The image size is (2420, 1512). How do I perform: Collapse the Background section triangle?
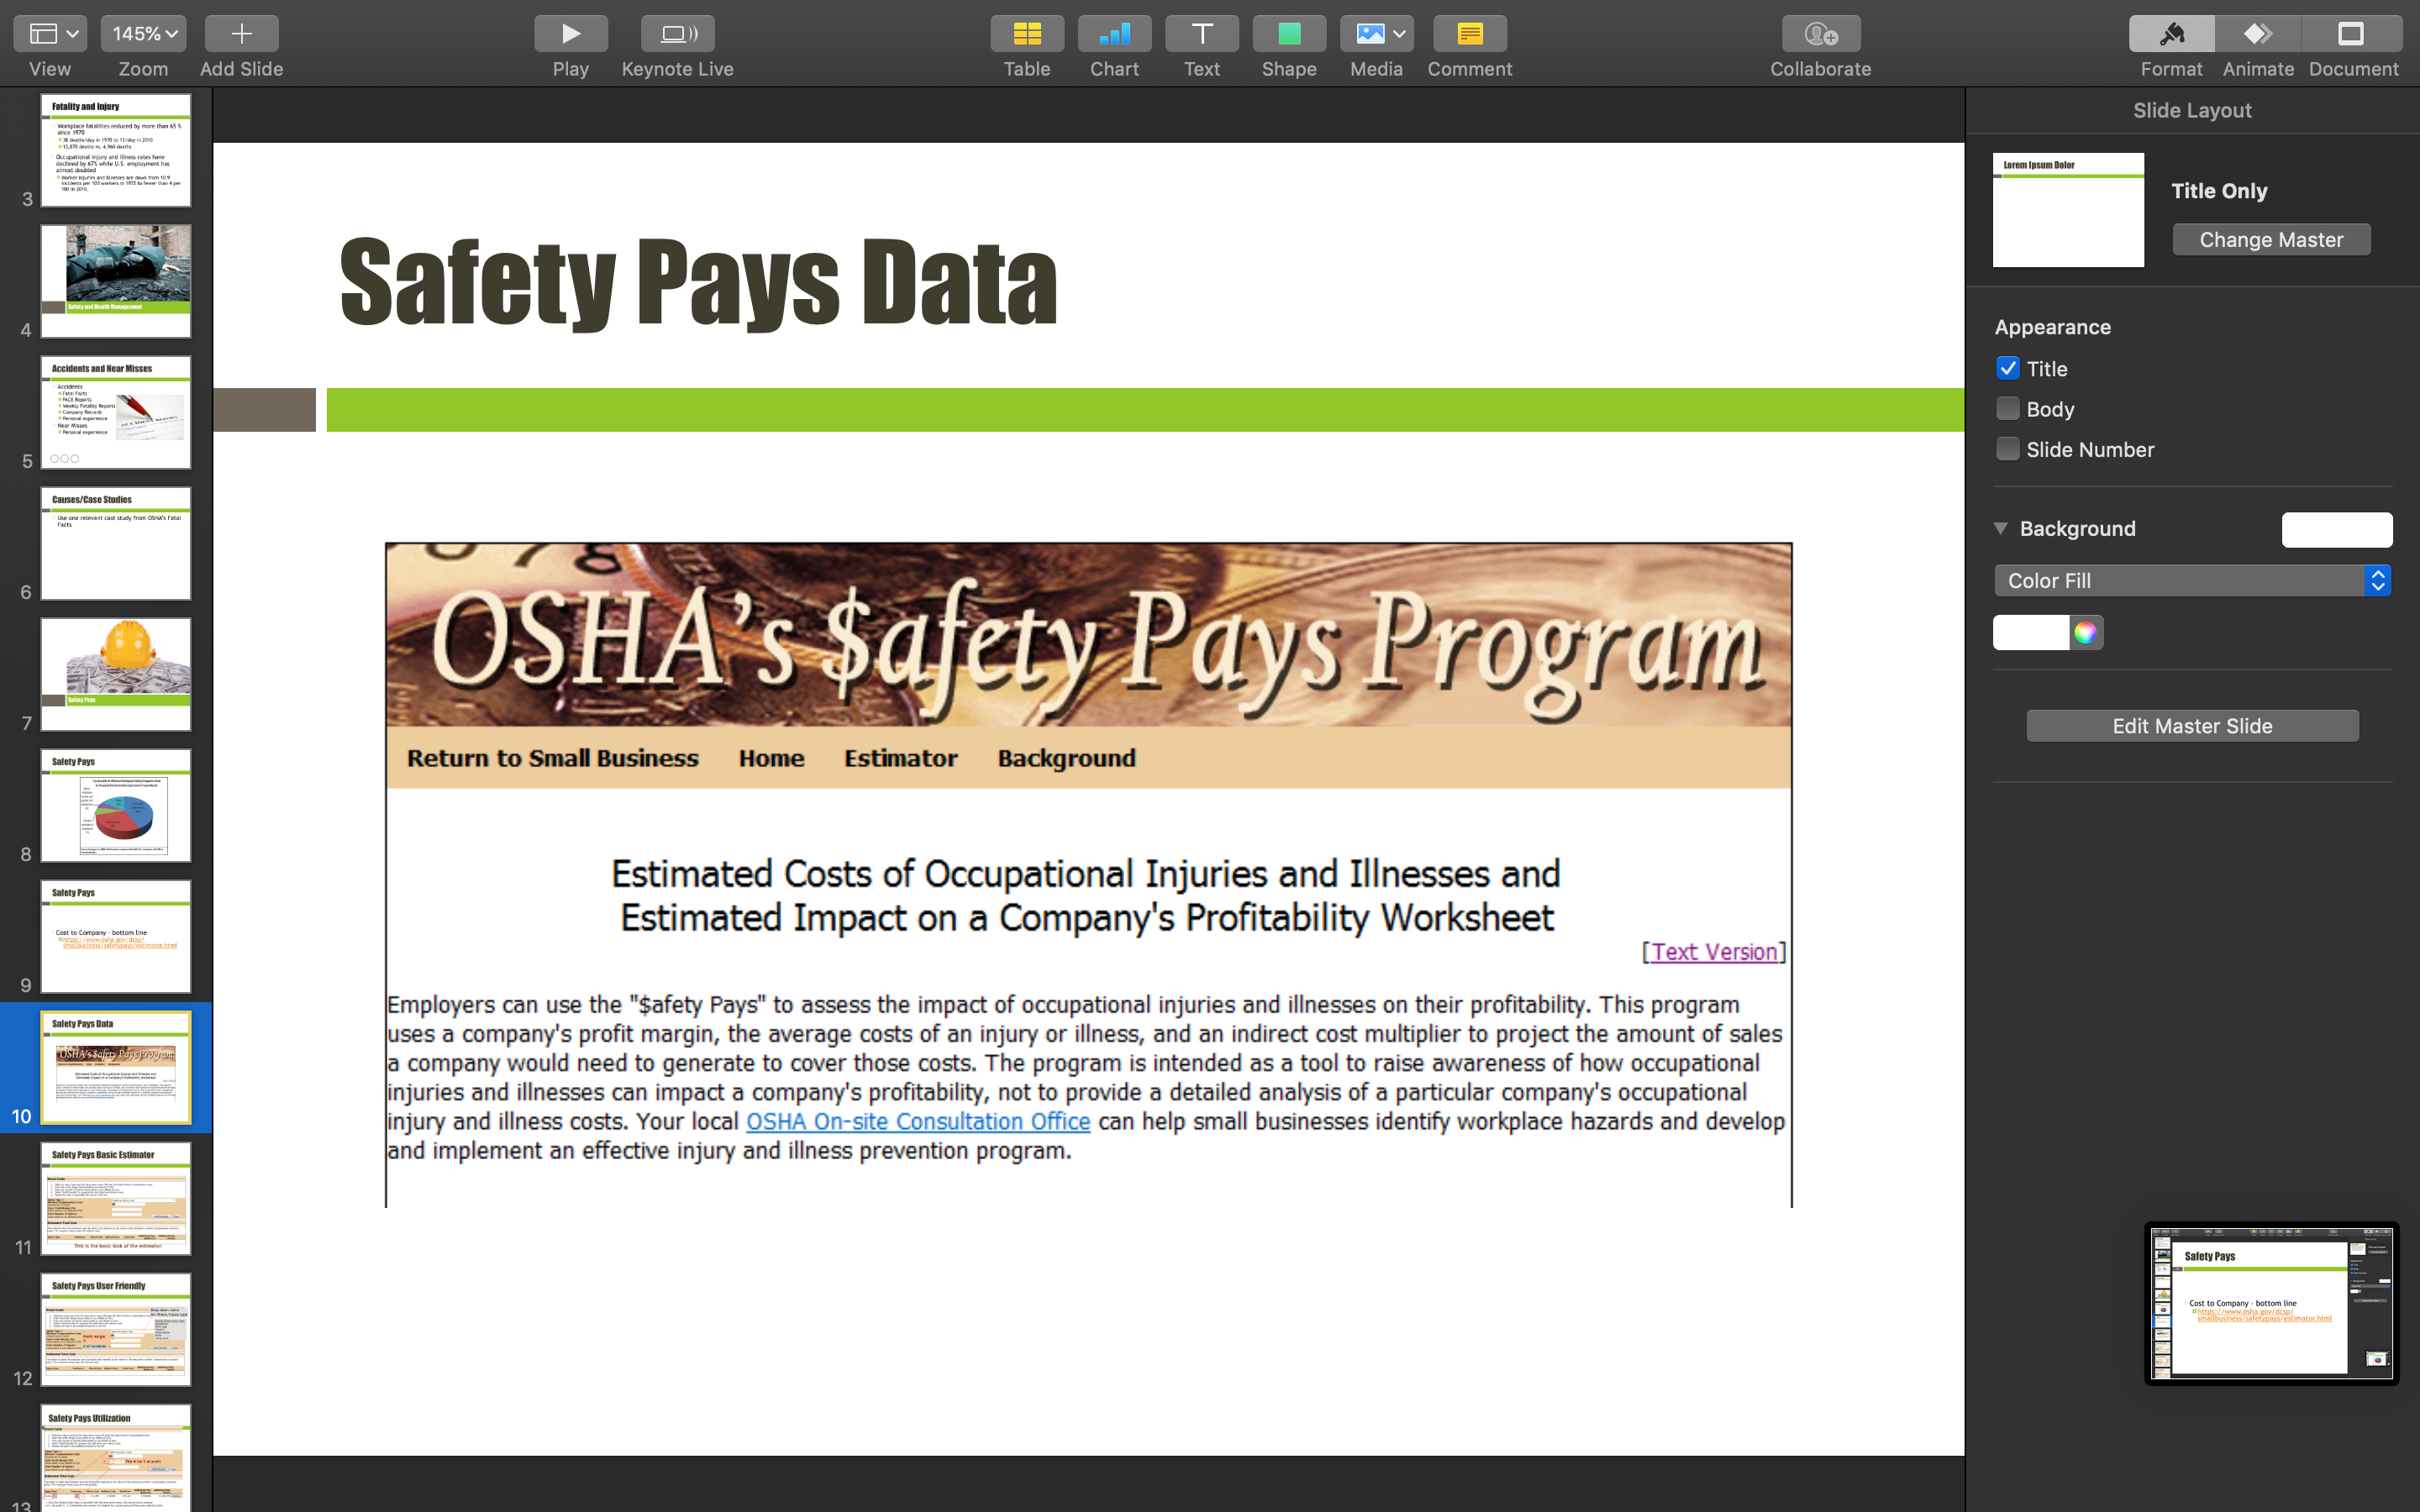pyautogui.click(x=2001, y=528)
